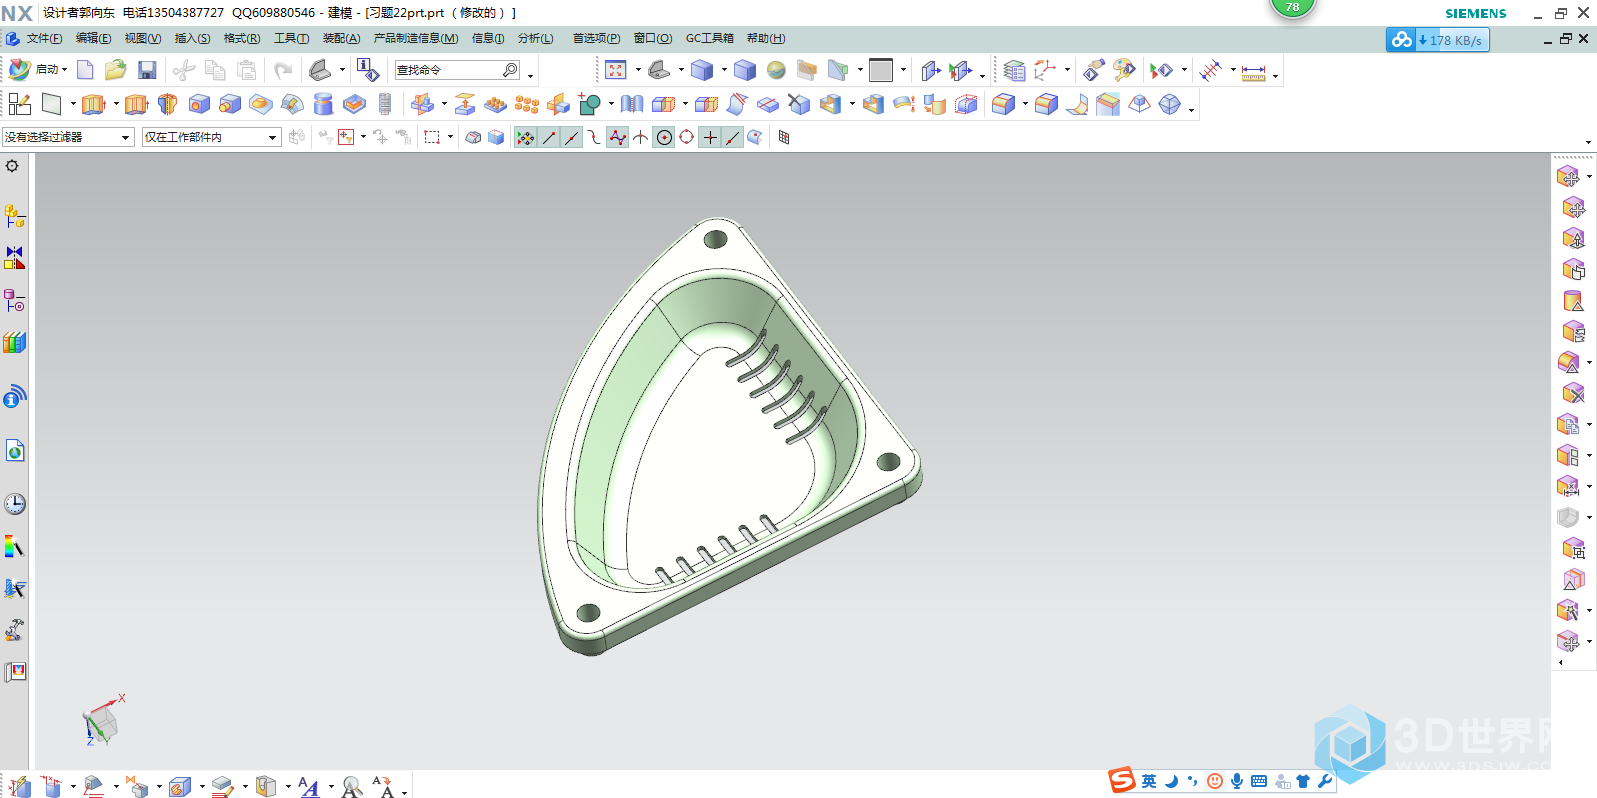Toggle the Arc Center snap option
Viewport: 1597px width, 798px height.
[664, 137]
